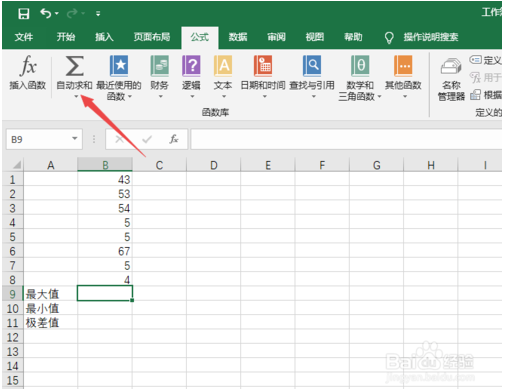The width and height of the screenshot is (506, 389).
Task: Select the 公式 tab
Action: click(x=200, y=37)
